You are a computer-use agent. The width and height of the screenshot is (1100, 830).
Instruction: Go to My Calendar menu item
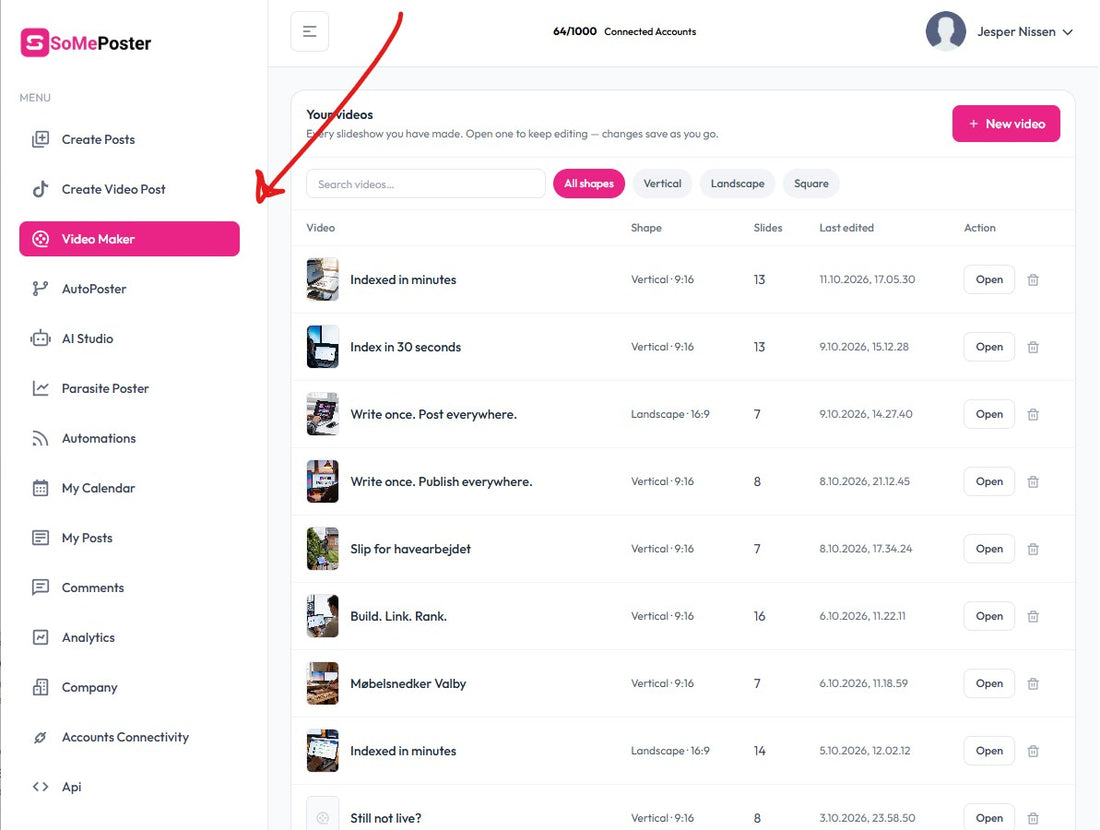pyautogui.click(x=129, y=488)
